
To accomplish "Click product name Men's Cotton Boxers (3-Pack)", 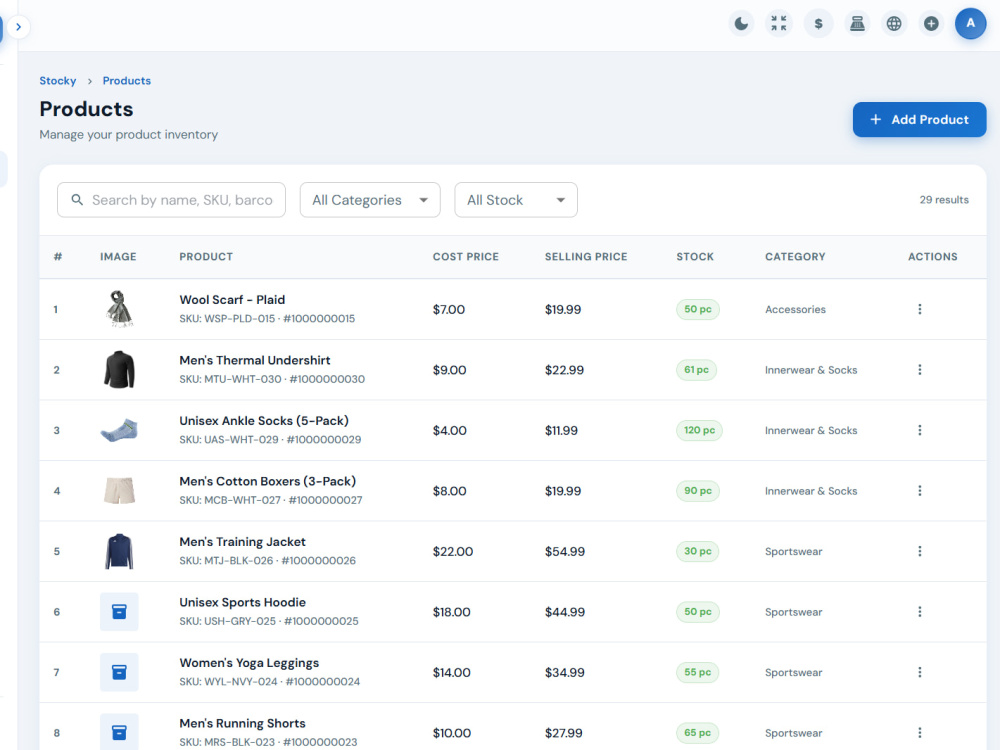I will pyautogui.click(x=267, y=482).
